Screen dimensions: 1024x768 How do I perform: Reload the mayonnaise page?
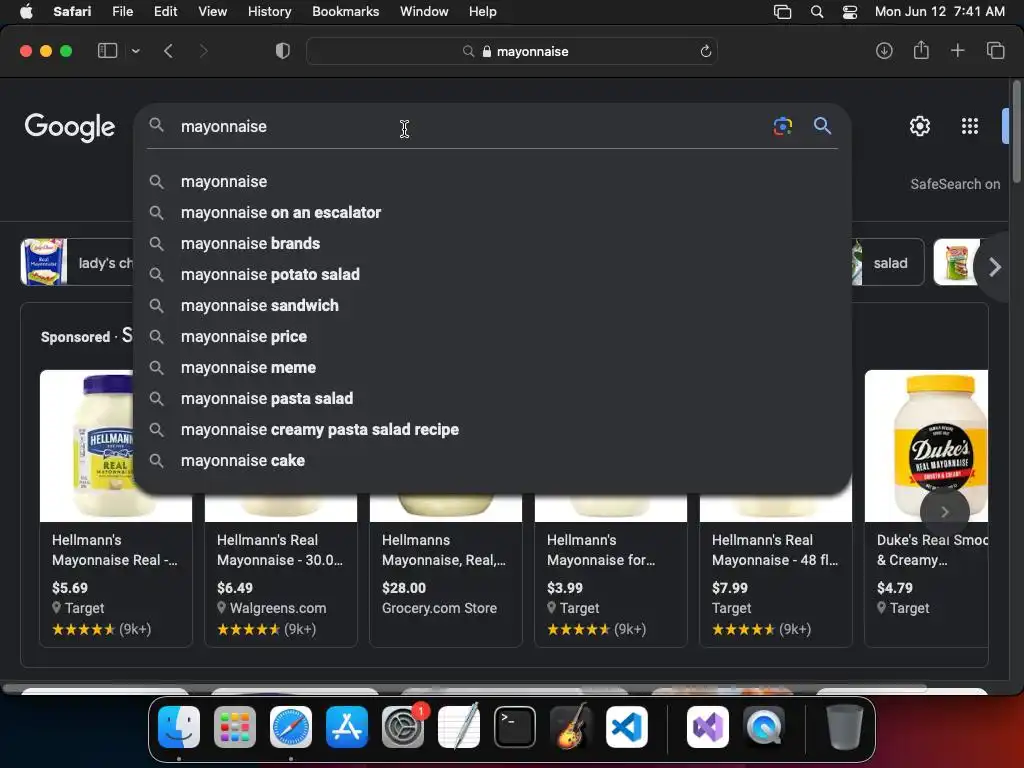[705, 52]
